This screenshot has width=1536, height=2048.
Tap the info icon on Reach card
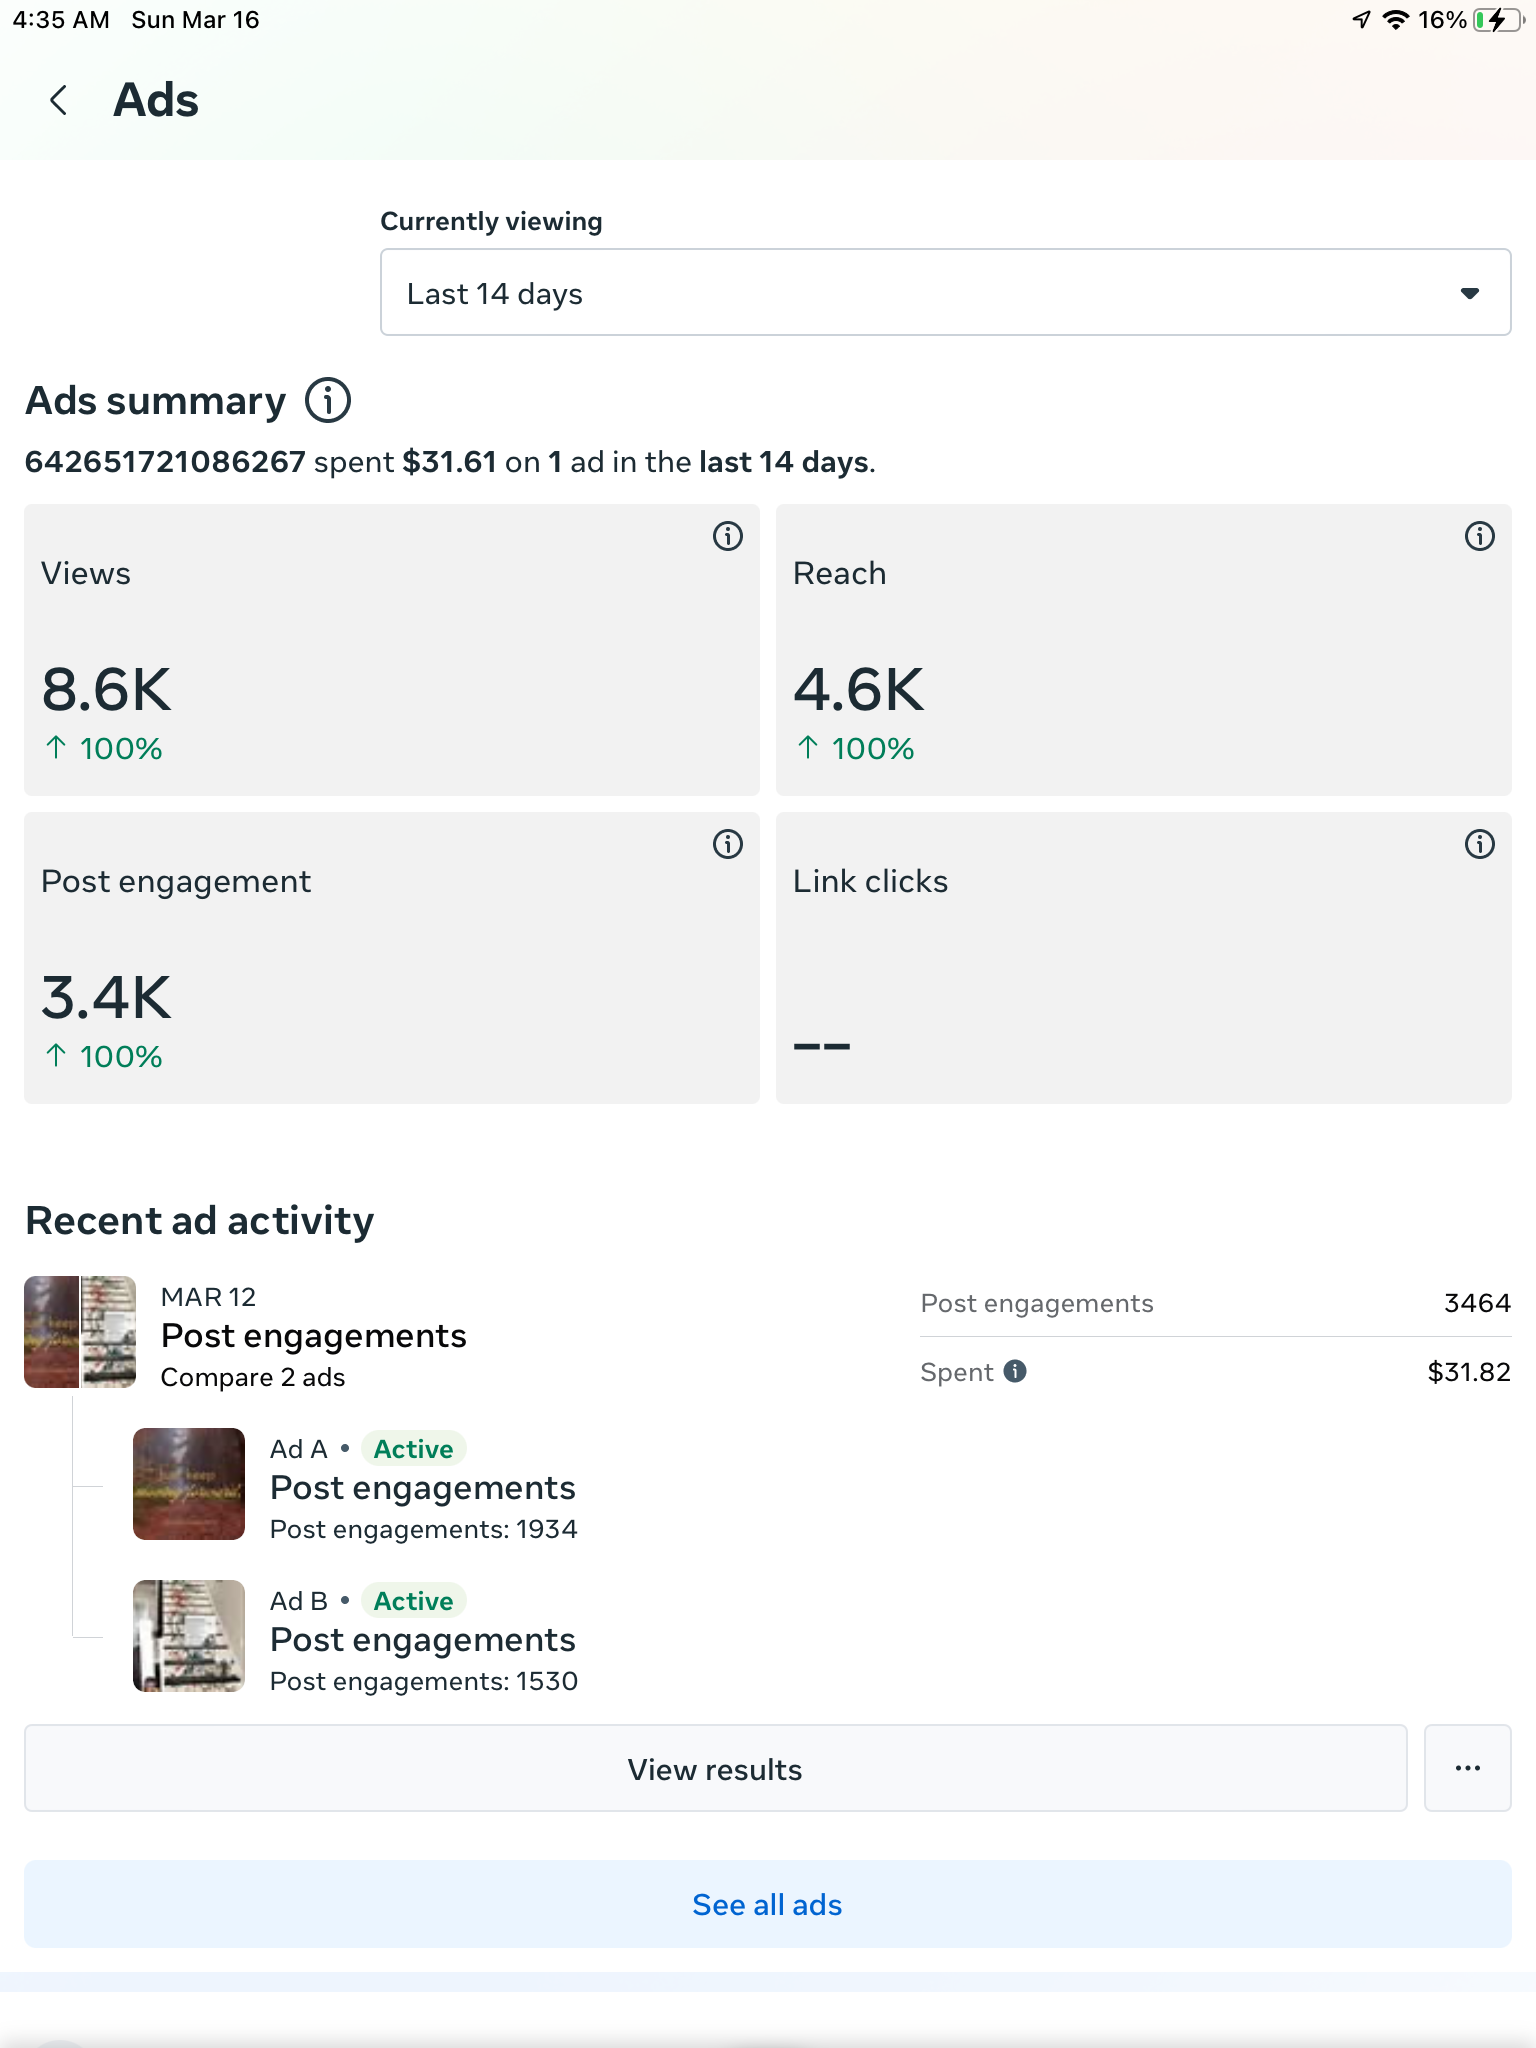click(1479, 537)
